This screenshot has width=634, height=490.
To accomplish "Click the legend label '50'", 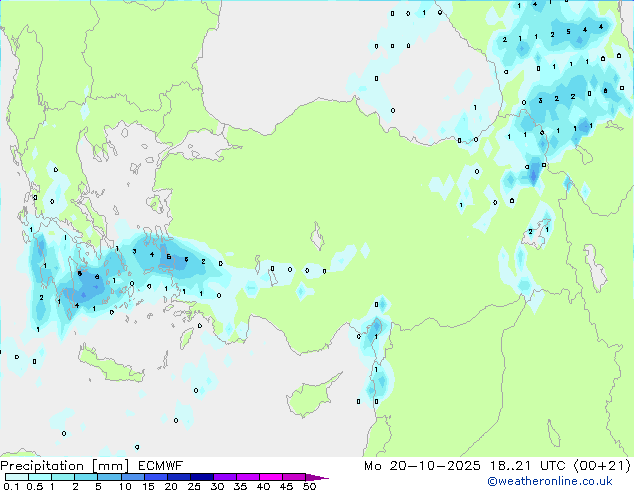I will tap(310, 486).
